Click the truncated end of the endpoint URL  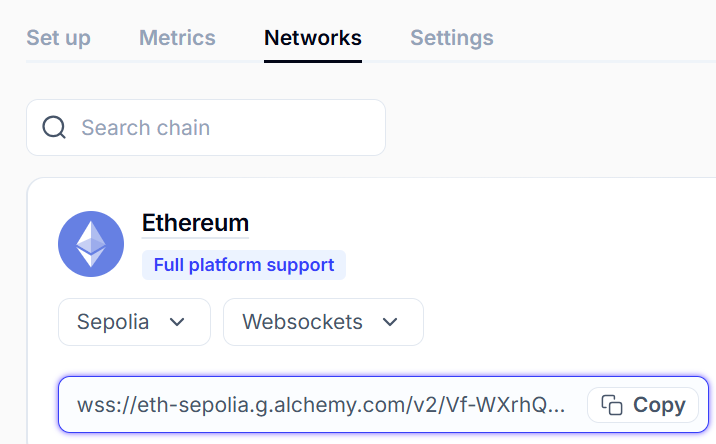(x=555, y=405)
